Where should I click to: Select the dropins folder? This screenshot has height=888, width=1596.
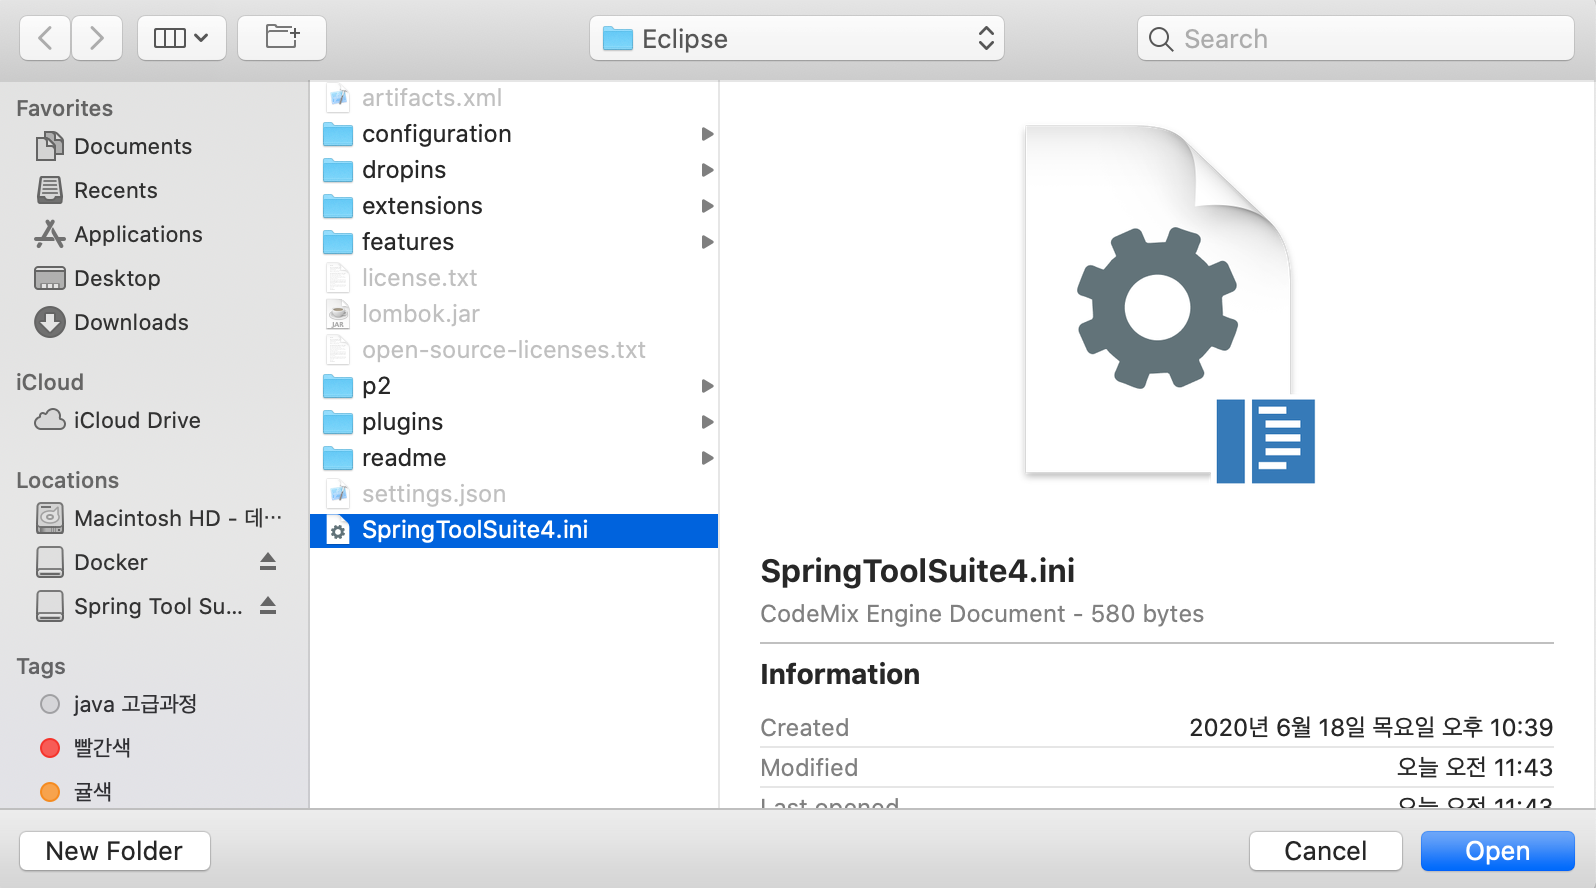pos(514,170)
